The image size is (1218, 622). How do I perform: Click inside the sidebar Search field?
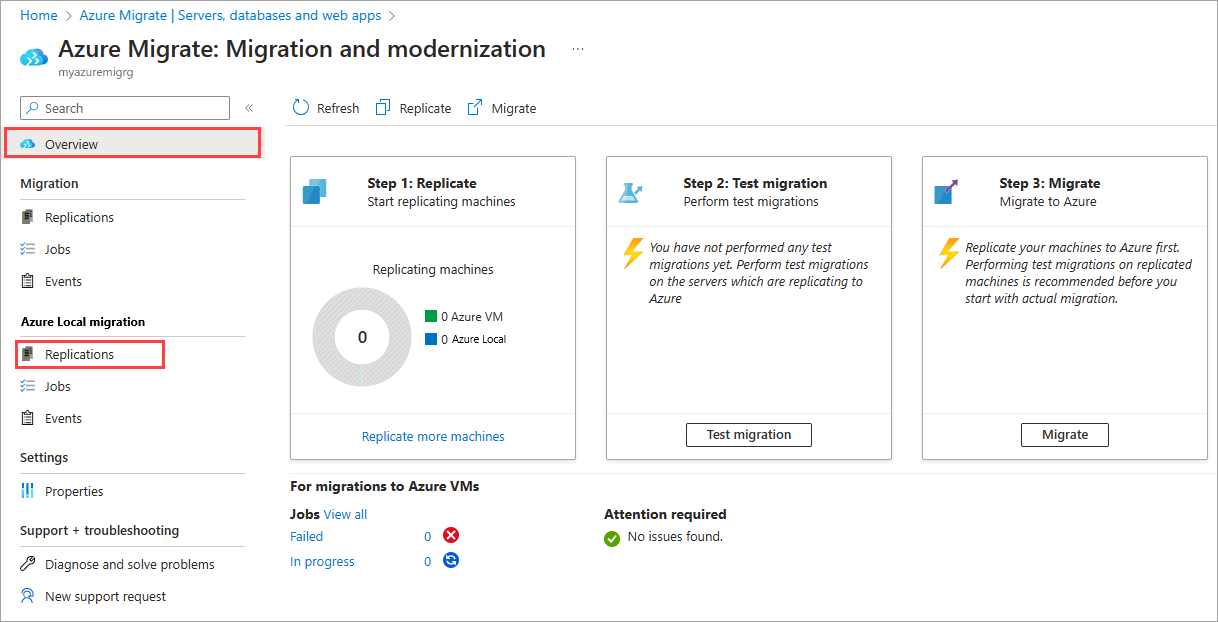coord(124,107)
